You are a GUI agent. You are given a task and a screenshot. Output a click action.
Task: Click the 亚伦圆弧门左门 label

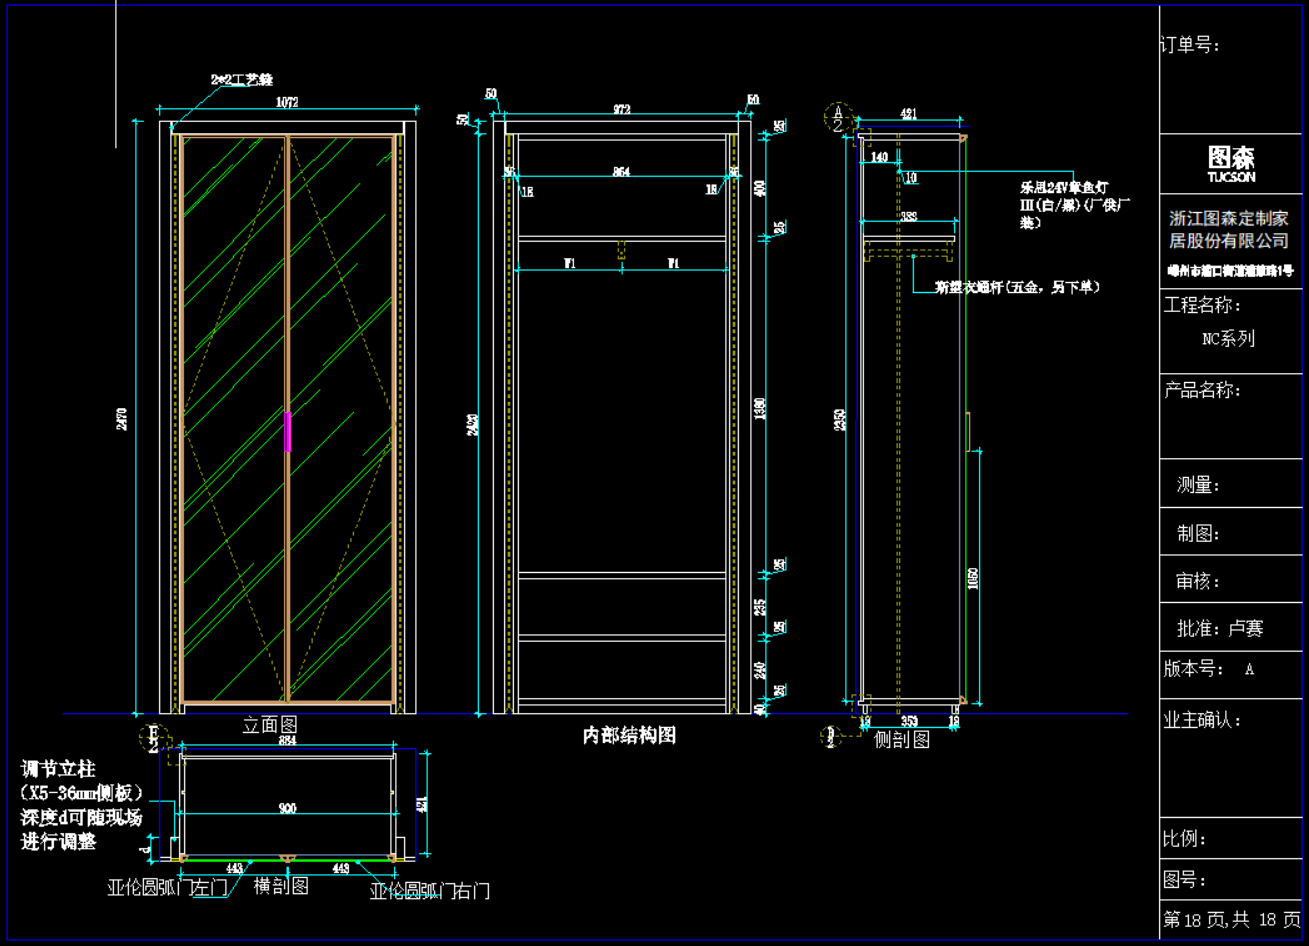click(167, 888)
